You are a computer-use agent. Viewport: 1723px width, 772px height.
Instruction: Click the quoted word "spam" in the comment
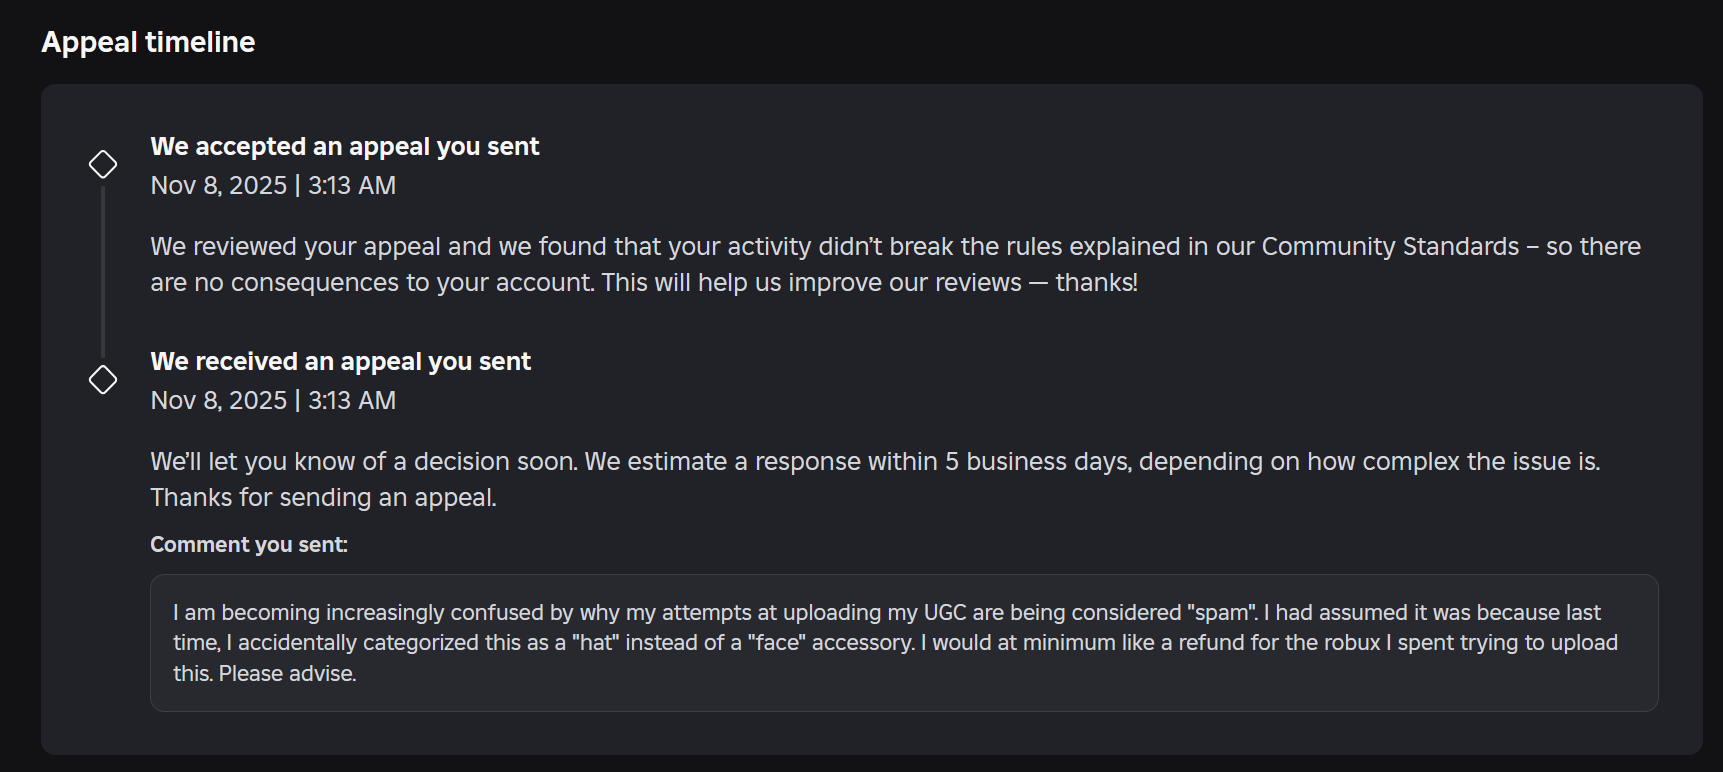click(x=1222, y=613)
